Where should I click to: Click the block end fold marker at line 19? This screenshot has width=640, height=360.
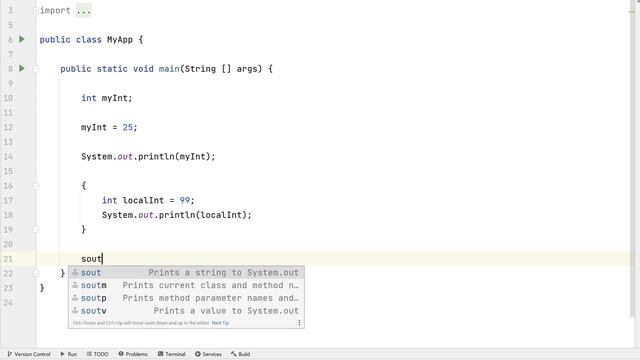[x=36, y=229]
